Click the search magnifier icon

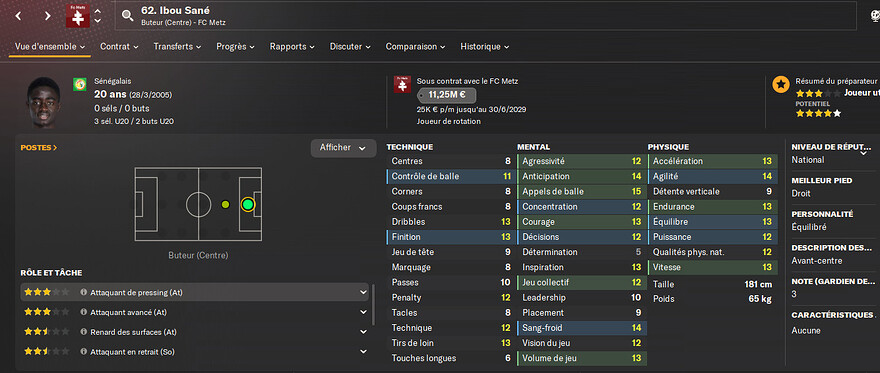coord(128,16)
